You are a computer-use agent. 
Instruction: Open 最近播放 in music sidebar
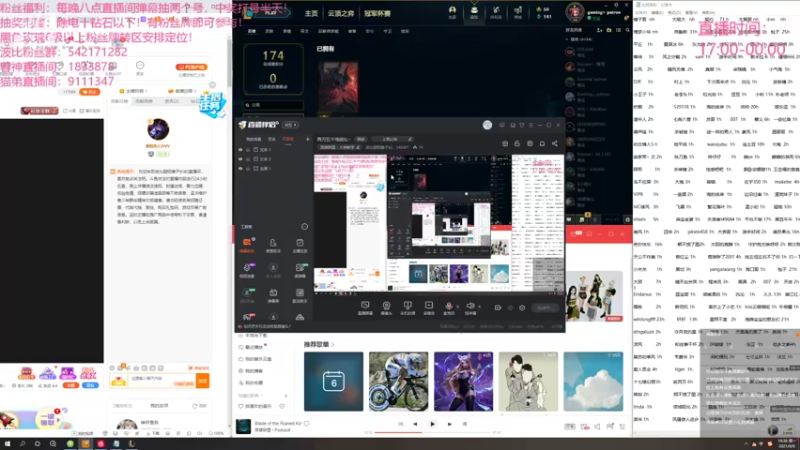pyautogui.click(x=254, y=347)
